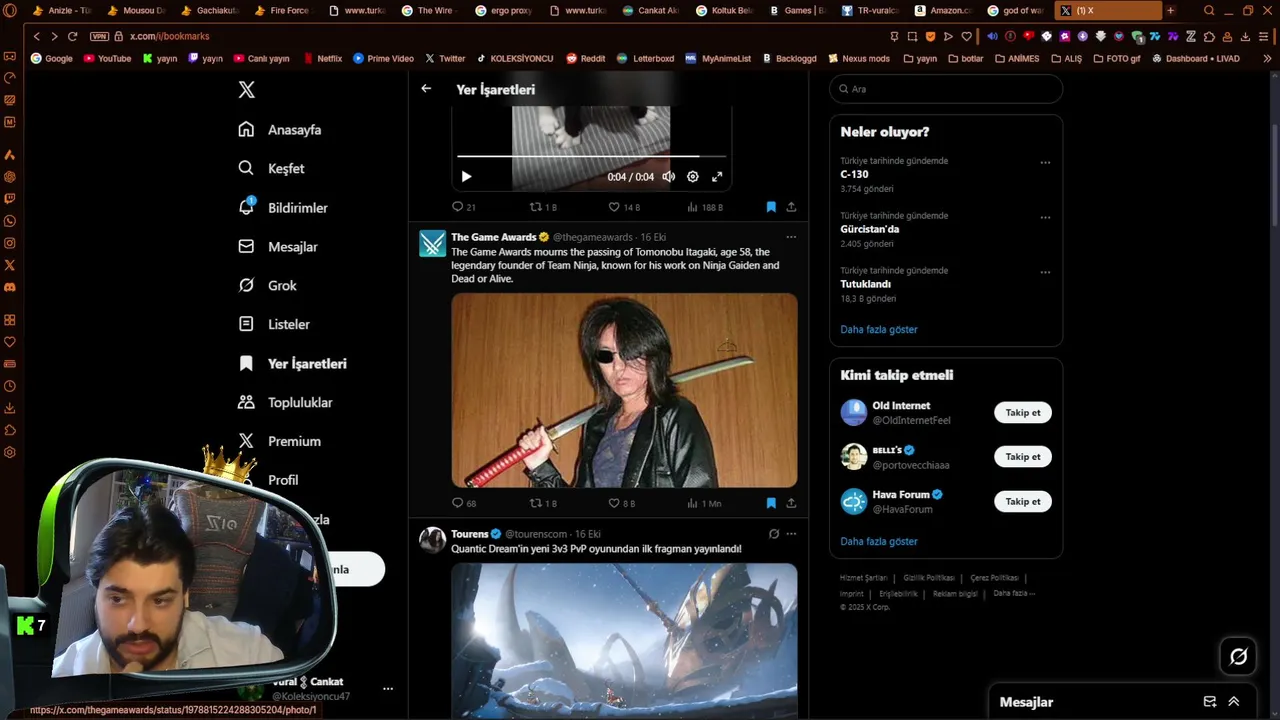Image resolution: width=1280 pixels, height=720 pixels.
Task: Click the Ara search field
Action: pyautogui.click(x=946, y=89)
